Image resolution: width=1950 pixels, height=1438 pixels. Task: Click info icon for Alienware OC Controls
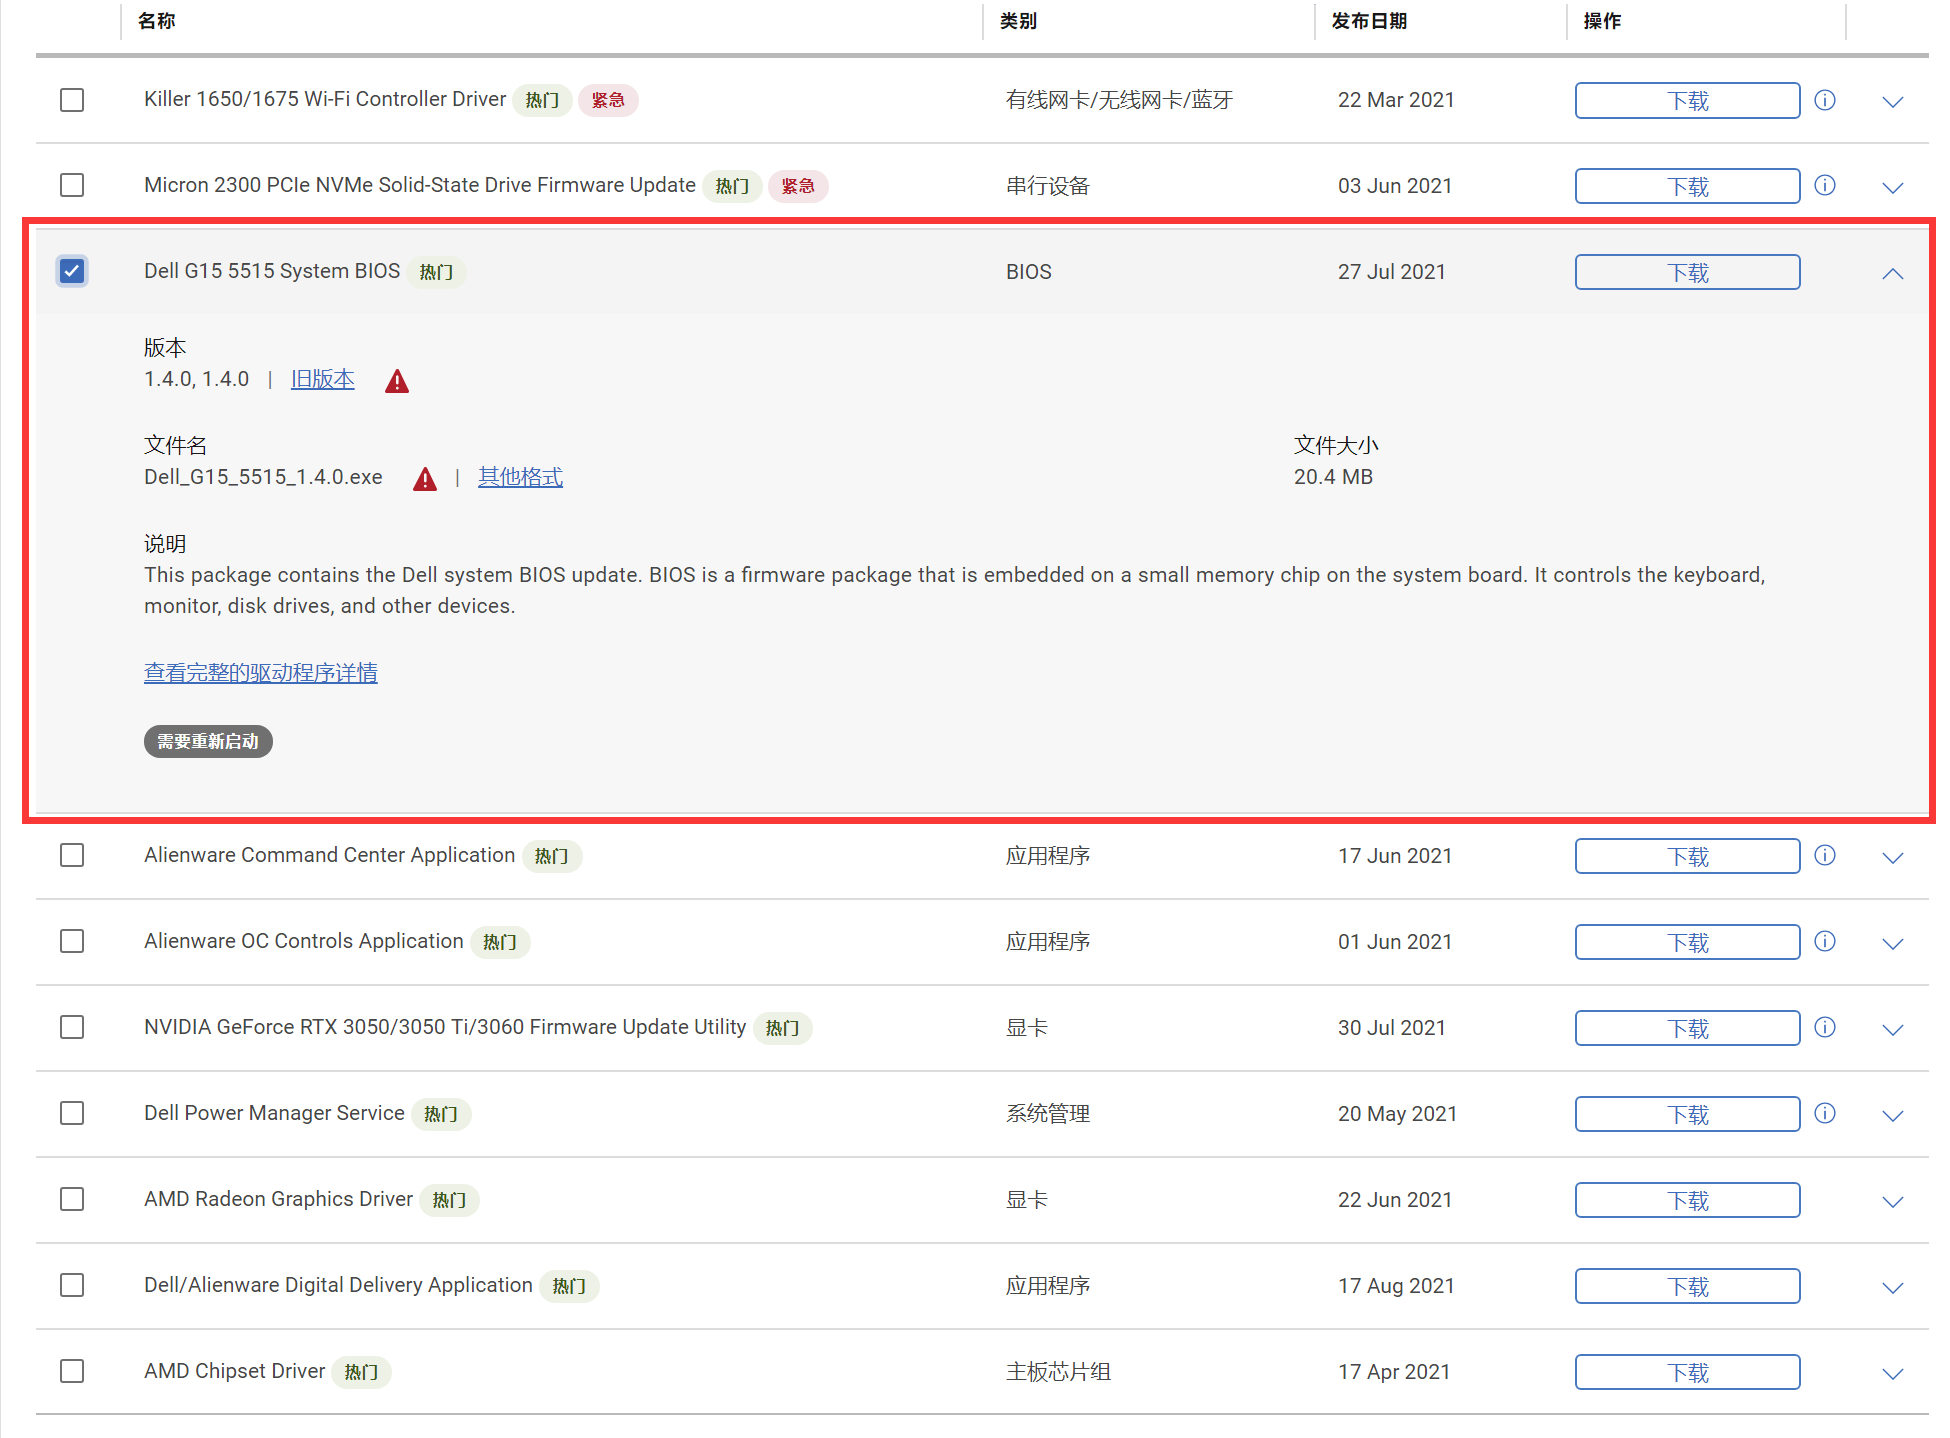(1824, 942)
